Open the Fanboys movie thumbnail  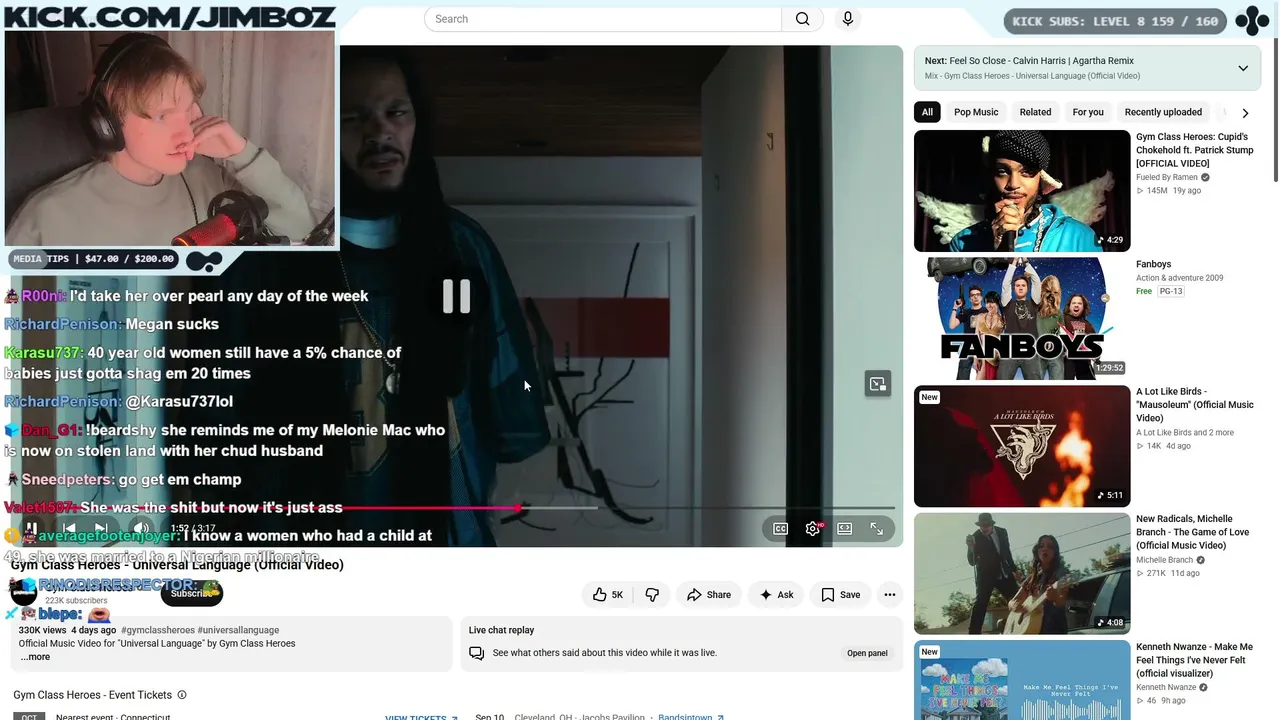point(1022,319)
